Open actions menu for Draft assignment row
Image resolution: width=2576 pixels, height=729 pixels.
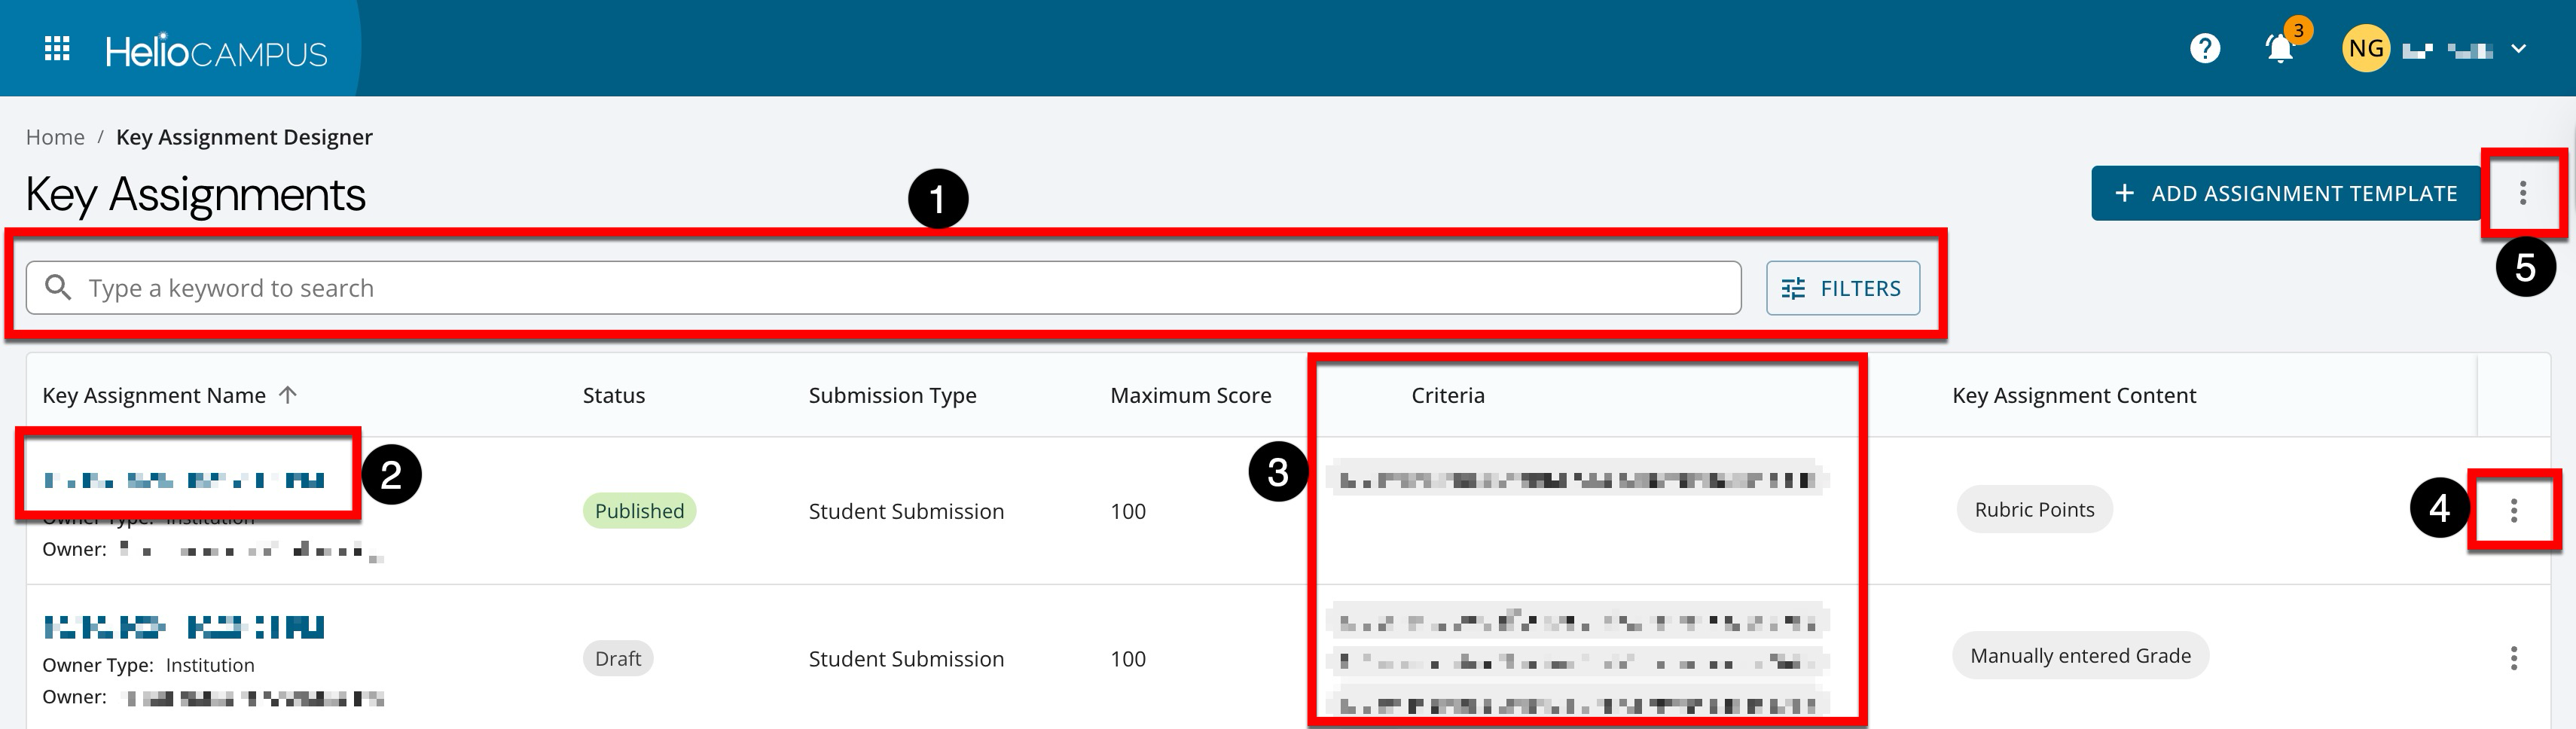[x=2513, y=658]
